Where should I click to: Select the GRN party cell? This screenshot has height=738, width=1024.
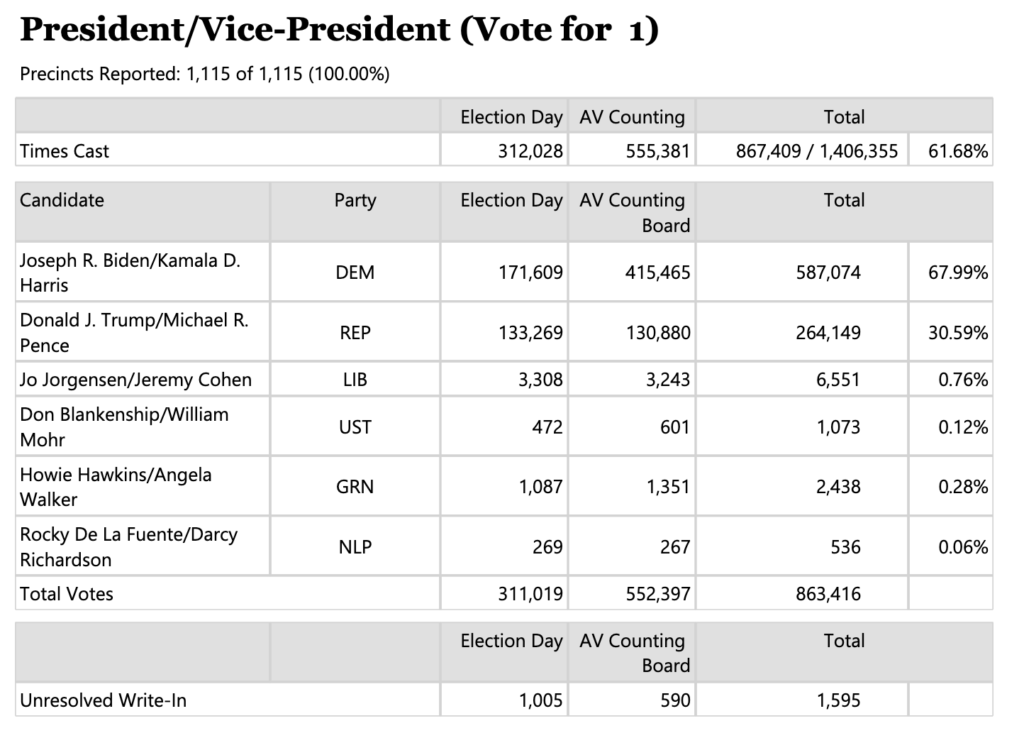coord(355,487)
